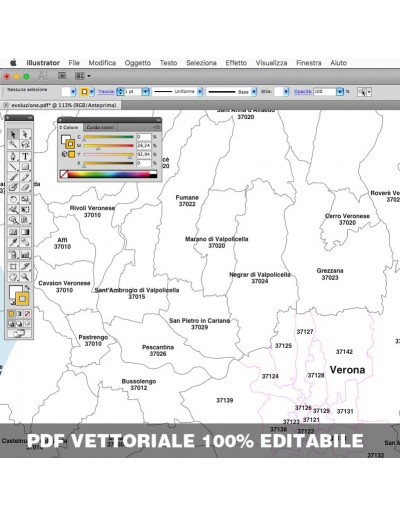Select the Mesh tool

coord(13,232)
